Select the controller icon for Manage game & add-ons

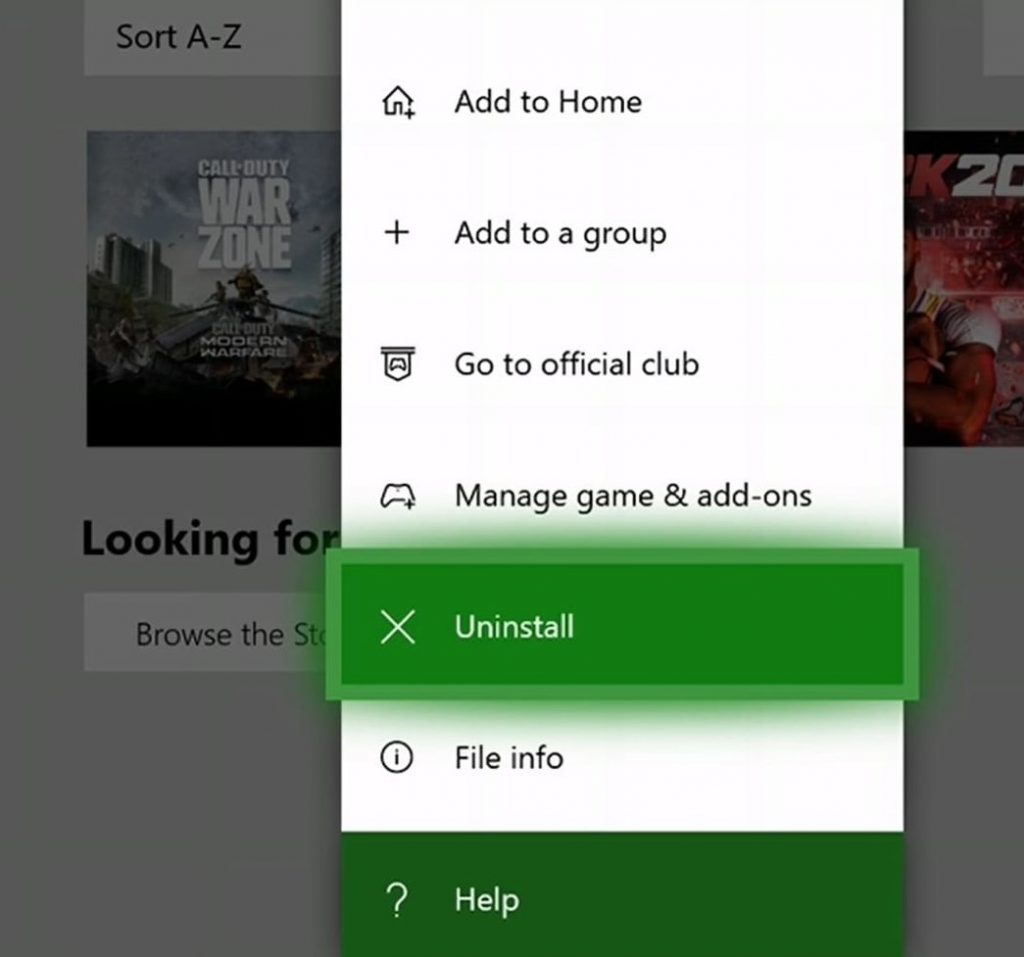coord(398,494)
